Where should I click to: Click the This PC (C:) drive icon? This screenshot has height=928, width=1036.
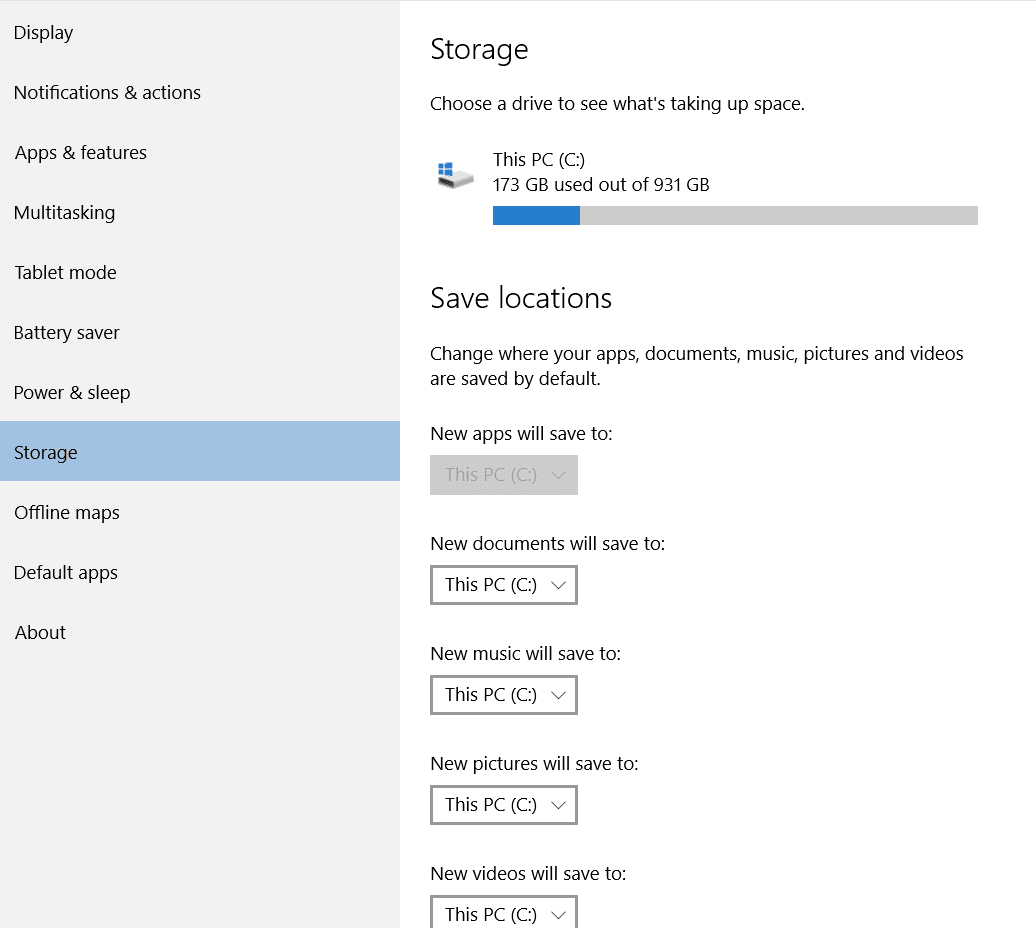tap(455, 175)
